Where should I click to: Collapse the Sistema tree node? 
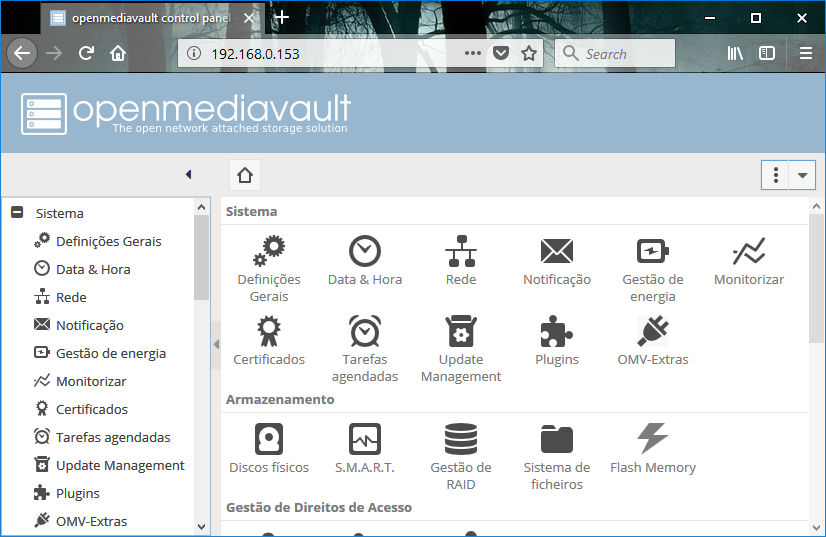coord(17,212)
